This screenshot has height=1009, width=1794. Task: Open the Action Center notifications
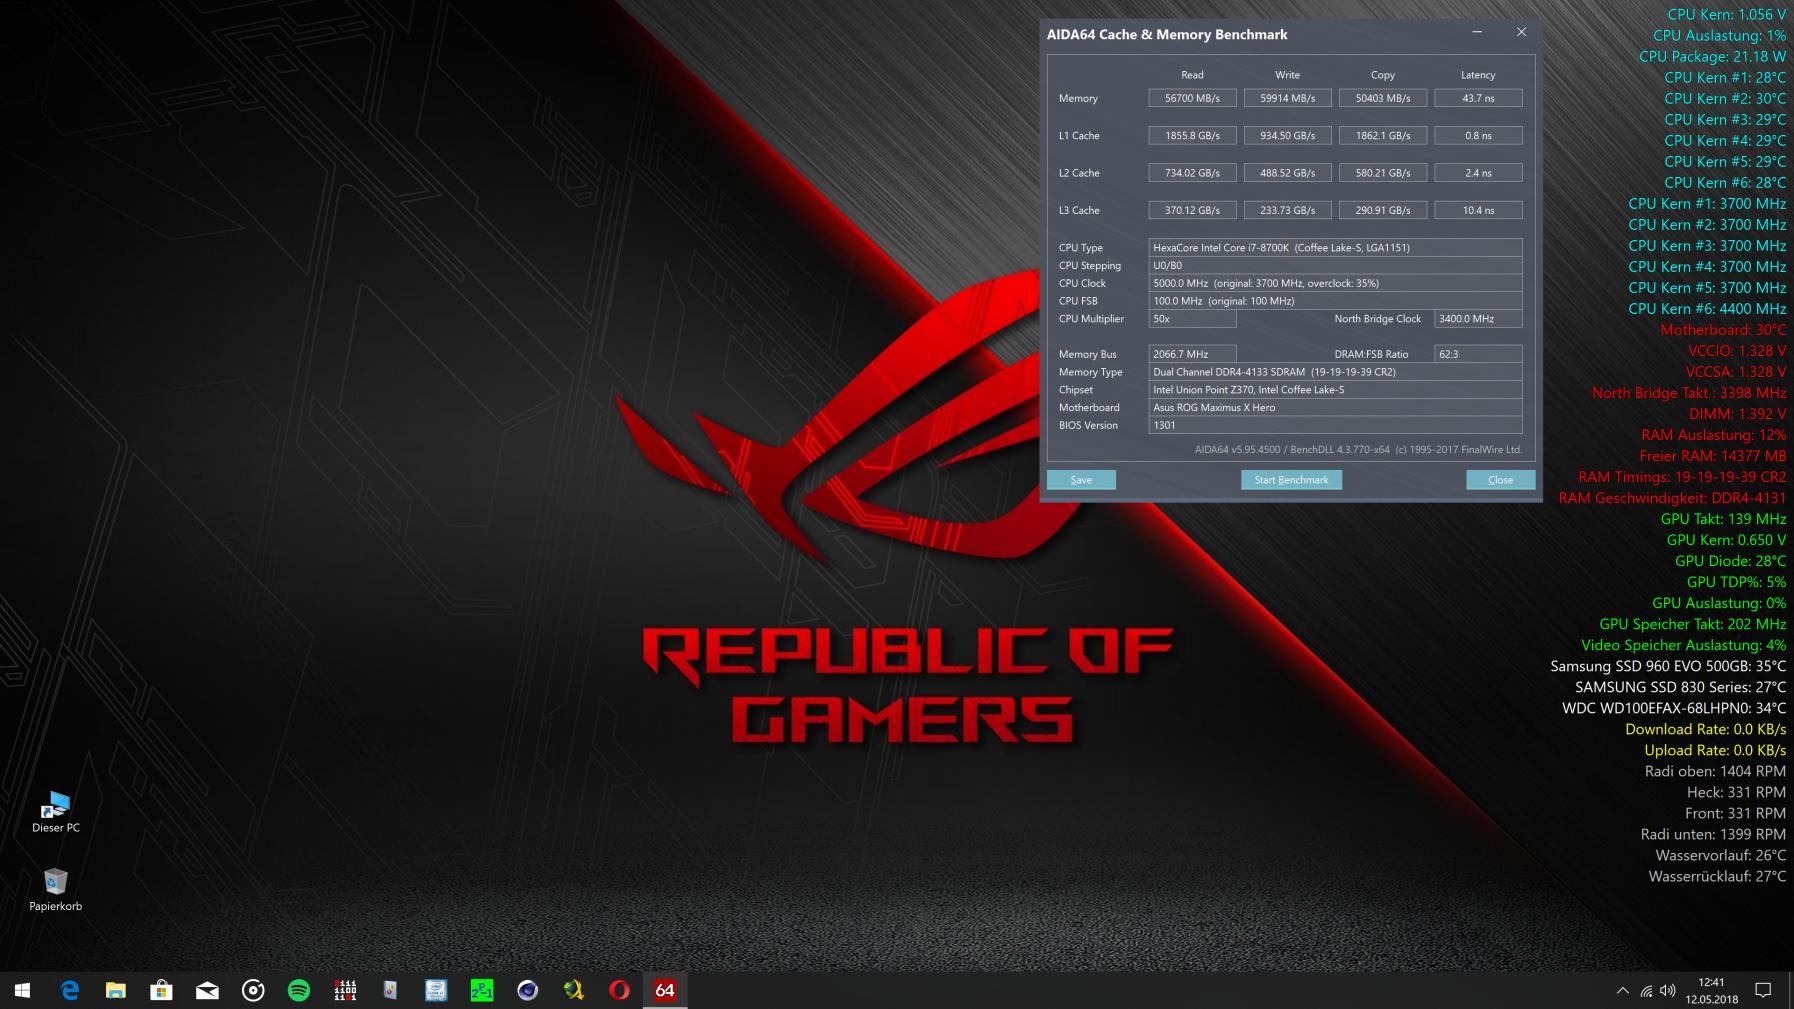coord(1763,990)
